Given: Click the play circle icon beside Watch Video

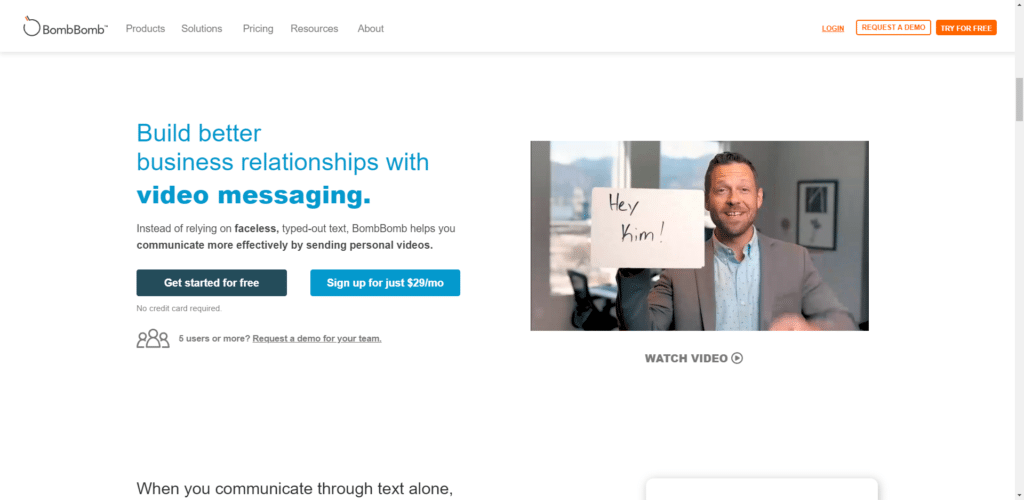Looking at the screenshot, I should (737, 358).
